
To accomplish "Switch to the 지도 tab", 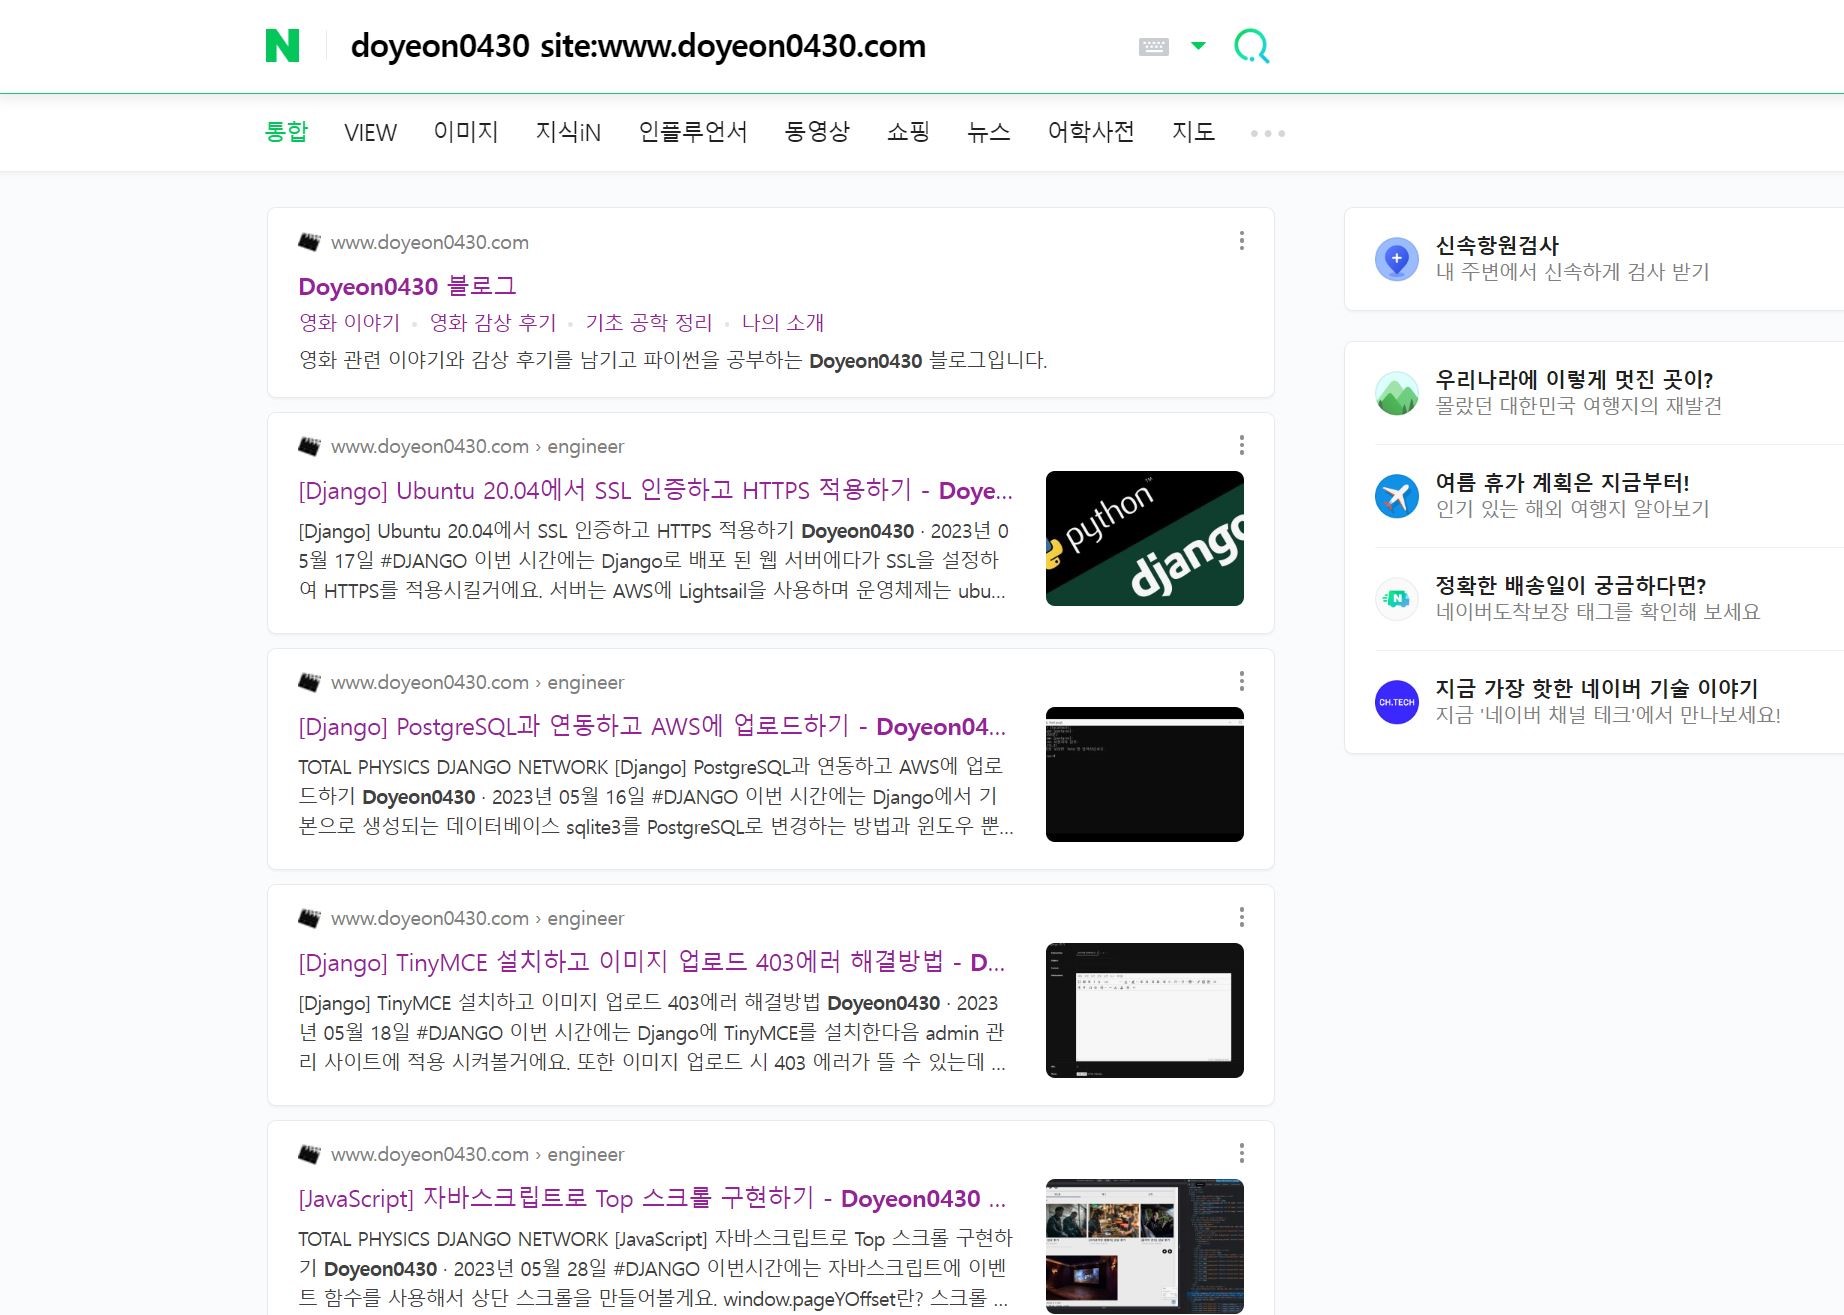I will click(x=1193, y=132).
